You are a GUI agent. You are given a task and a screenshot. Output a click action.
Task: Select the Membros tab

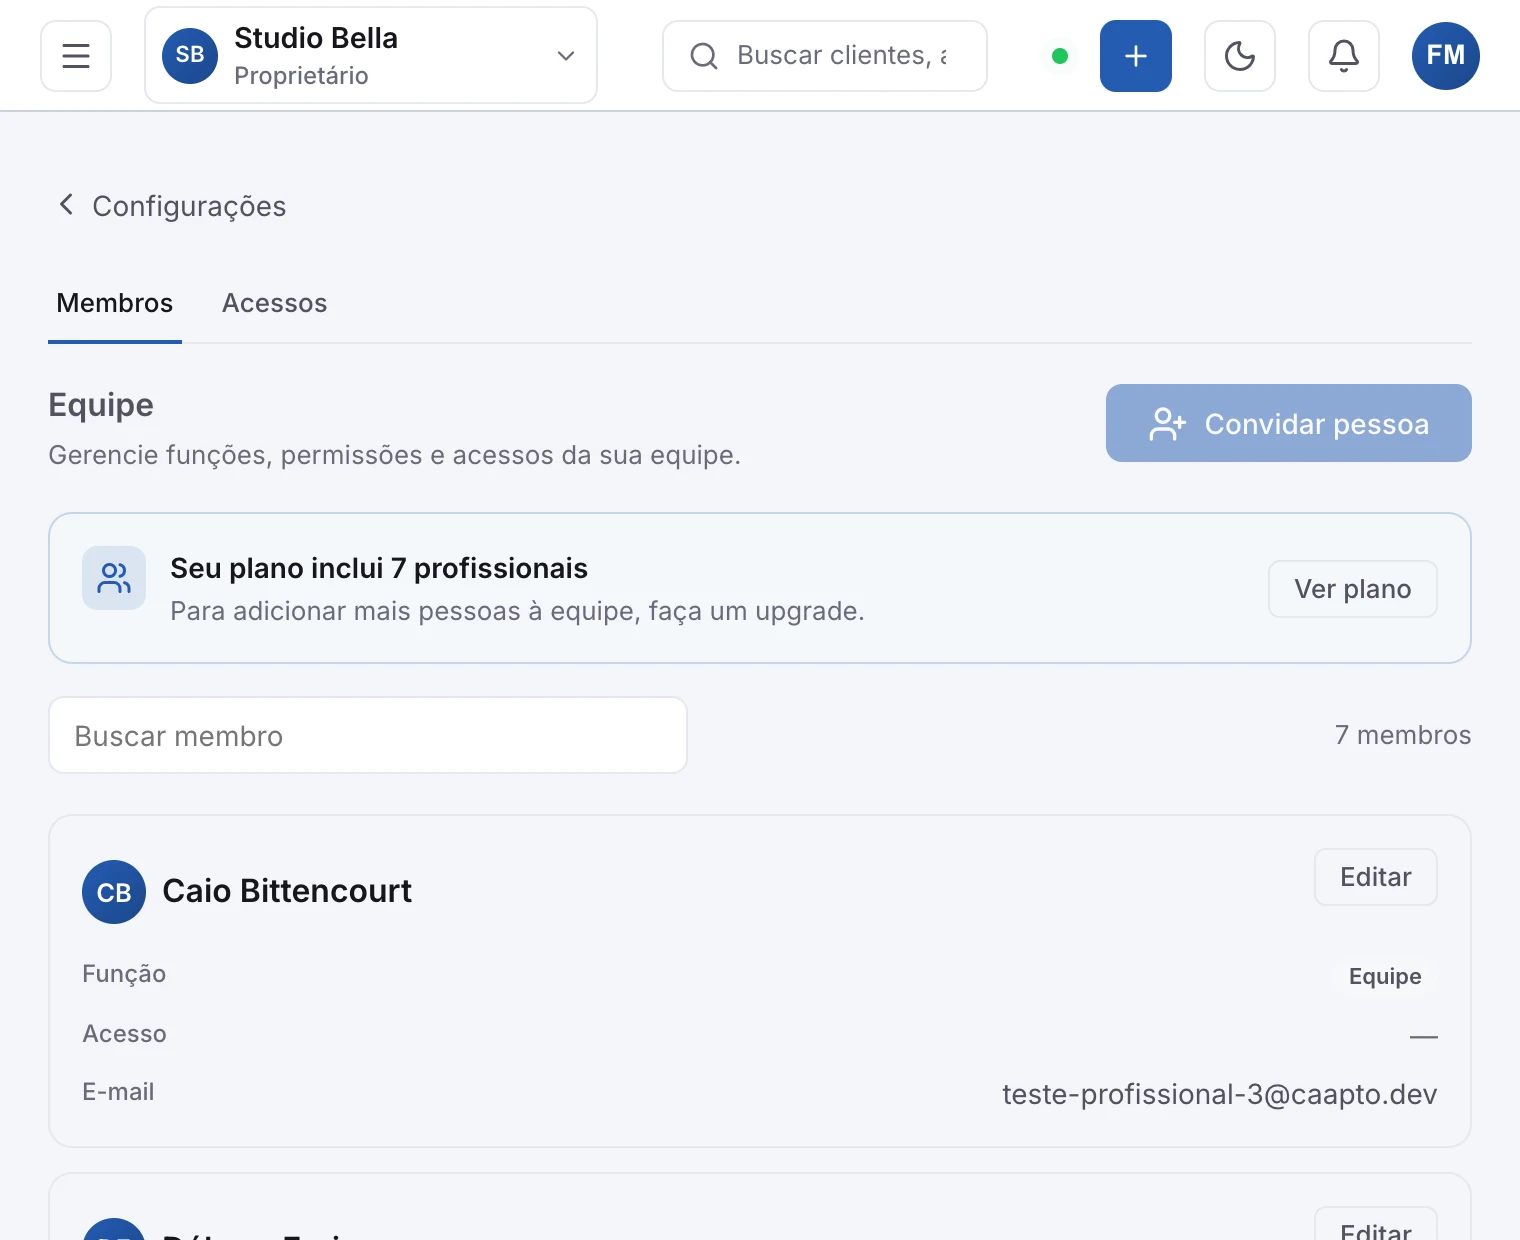coord(115,303)
